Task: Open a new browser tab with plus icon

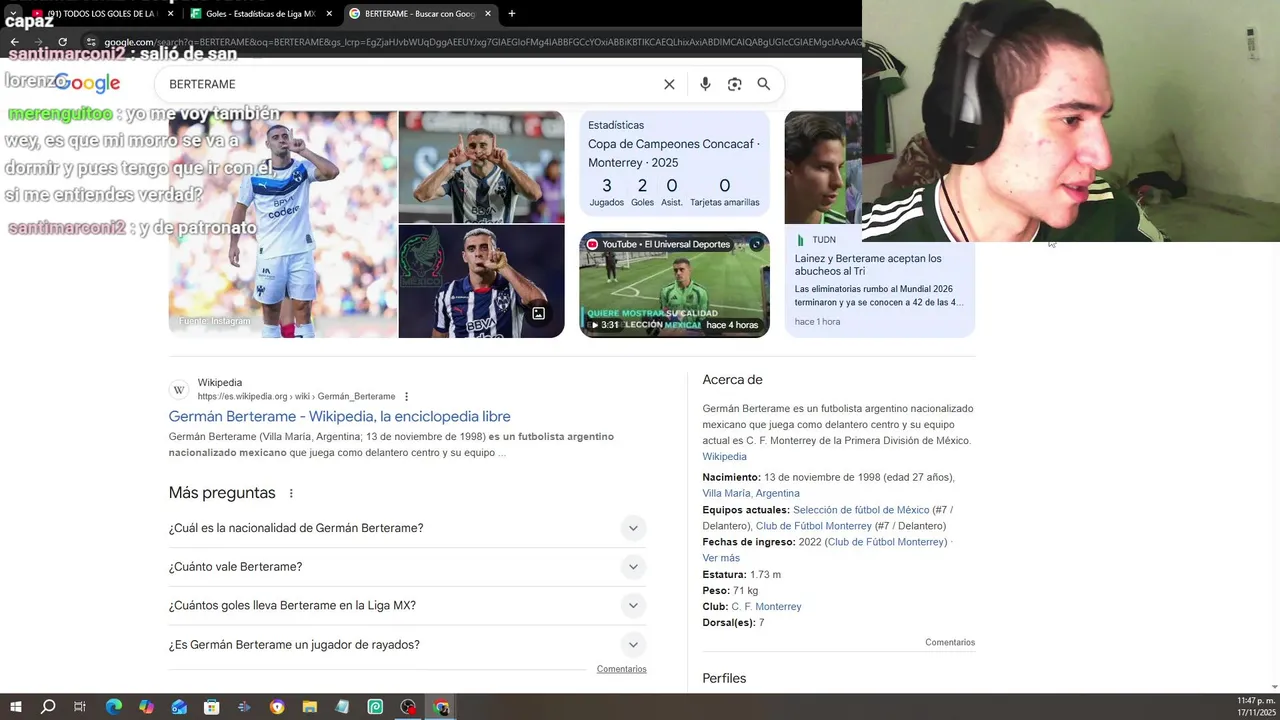Action: [x=511, y=14]
